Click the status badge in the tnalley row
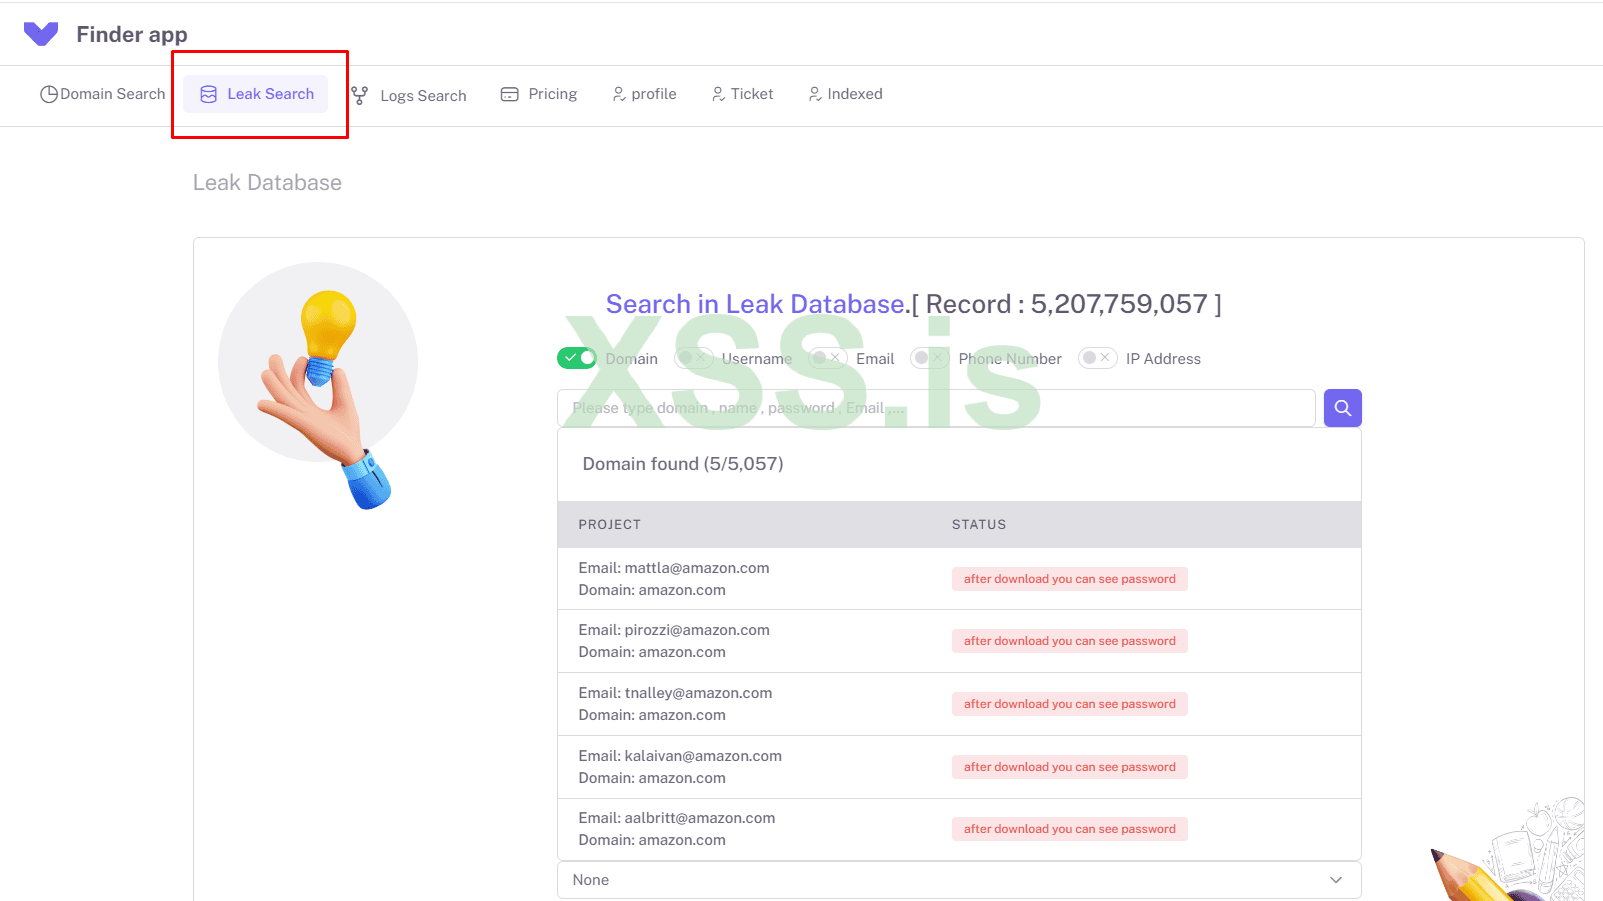 [1070, 704]
